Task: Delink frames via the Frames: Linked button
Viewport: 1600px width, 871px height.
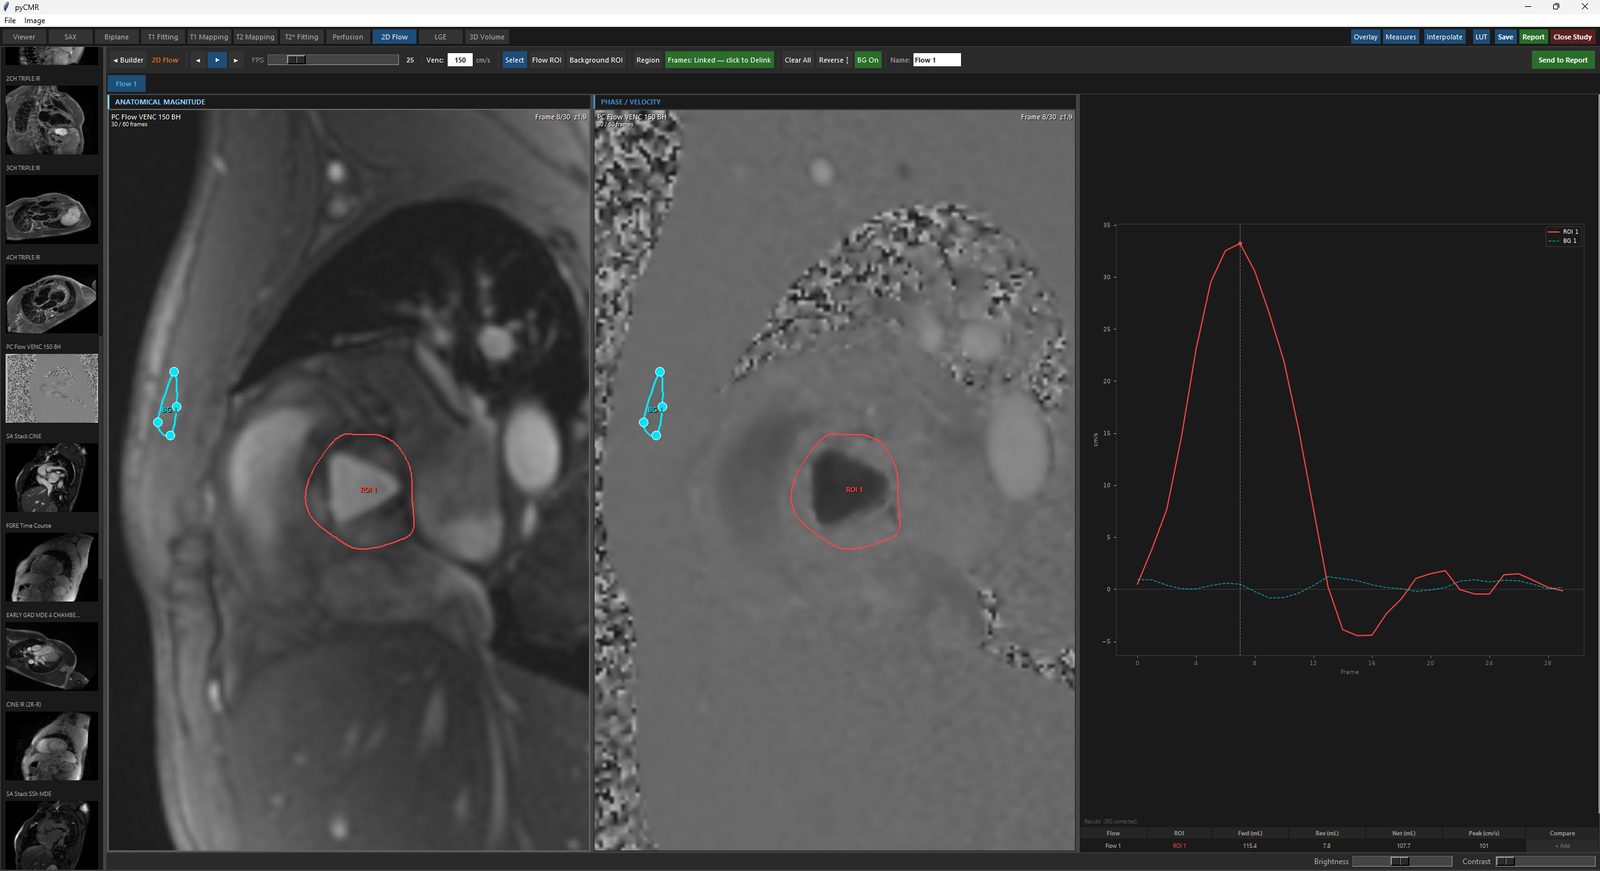Action: coord(719,60)
